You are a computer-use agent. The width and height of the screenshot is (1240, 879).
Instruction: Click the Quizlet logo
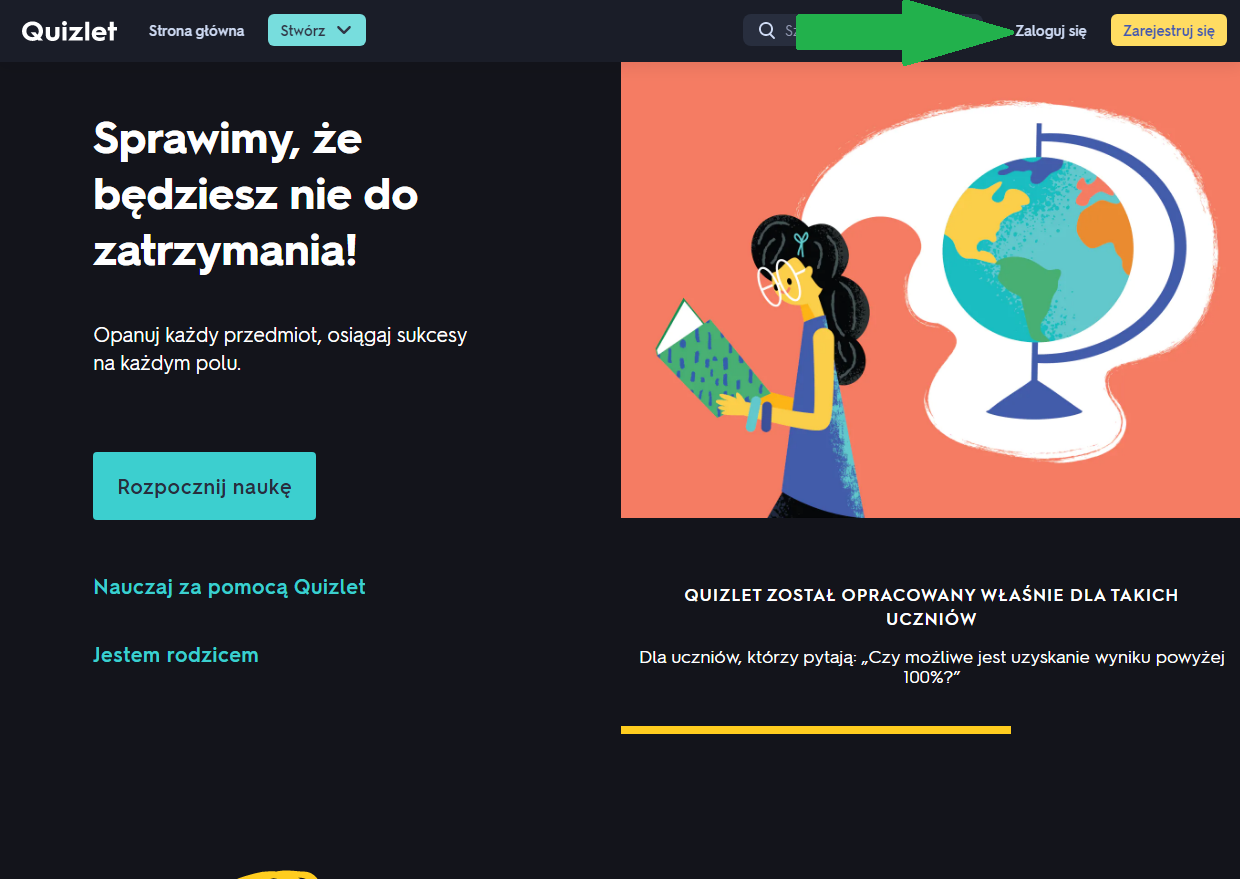(69, 31)
